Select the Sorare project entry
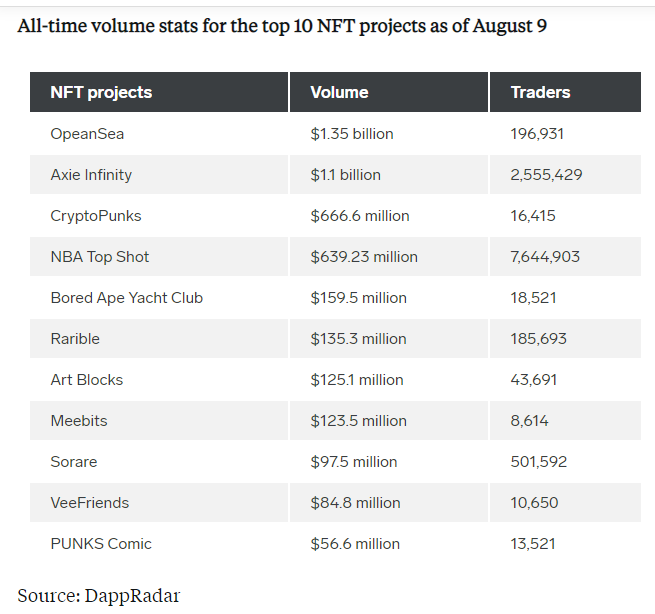The width and height of the screenshot is (655, 614). tap(74, 461)
